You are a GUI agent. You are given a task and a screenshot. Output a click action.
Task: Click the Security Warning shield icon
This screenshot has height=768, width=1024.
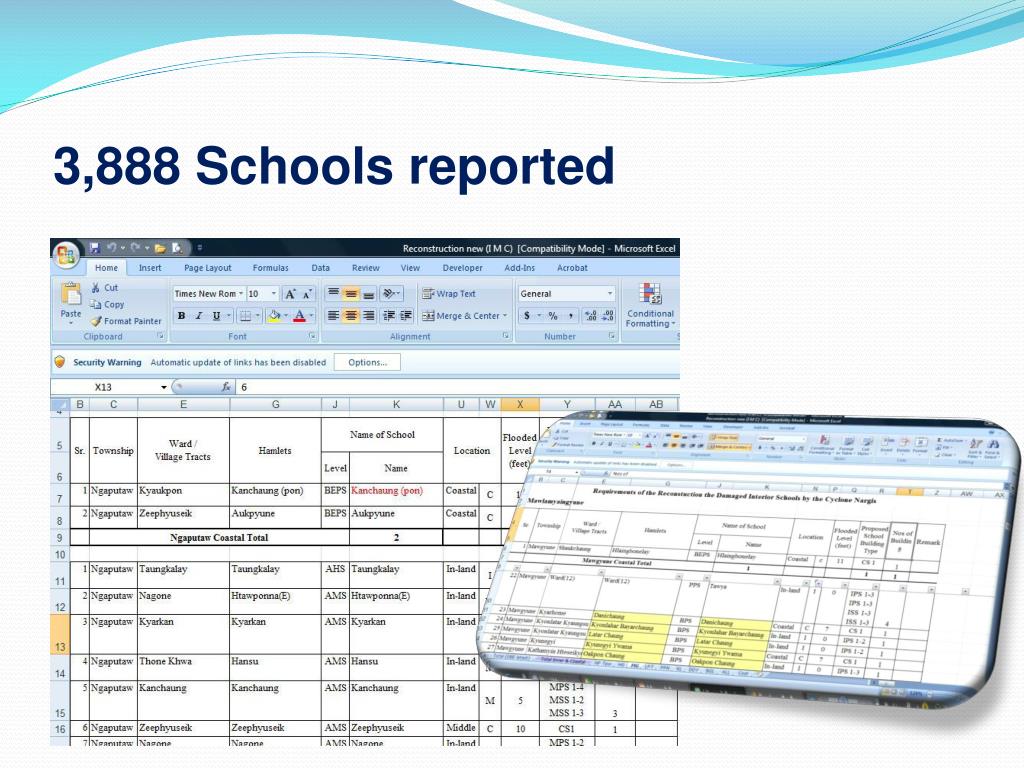[x=60, y=362]
